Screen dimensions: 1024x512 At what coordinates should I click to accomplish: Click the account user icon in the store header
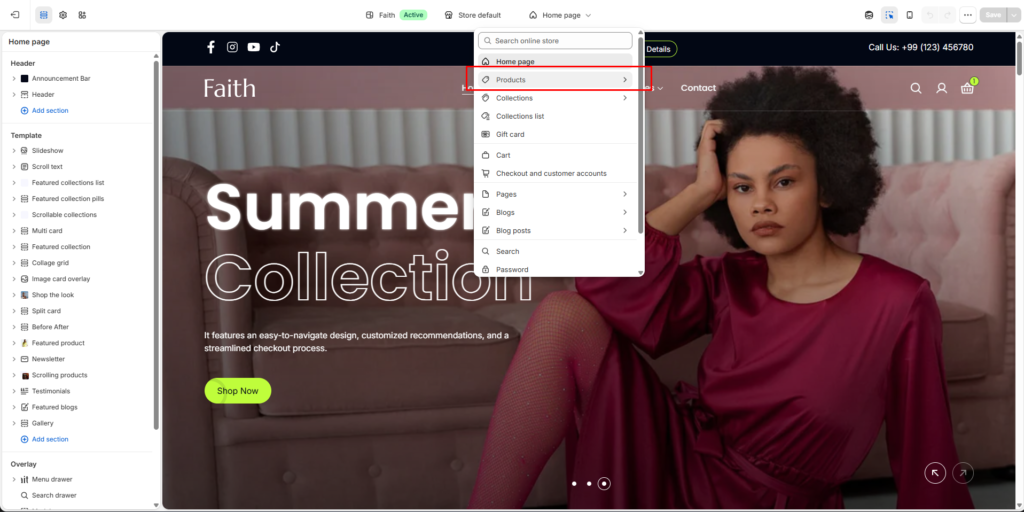(x=942, y=88)
